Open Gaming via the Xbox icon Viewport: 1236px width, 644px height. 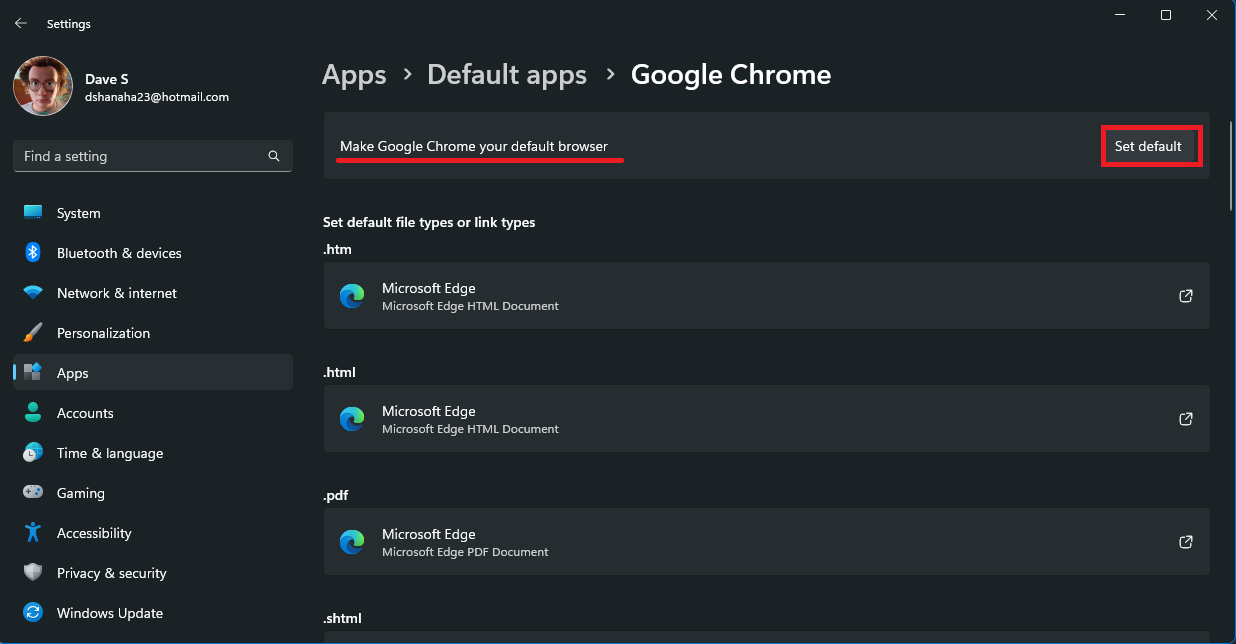33,492
